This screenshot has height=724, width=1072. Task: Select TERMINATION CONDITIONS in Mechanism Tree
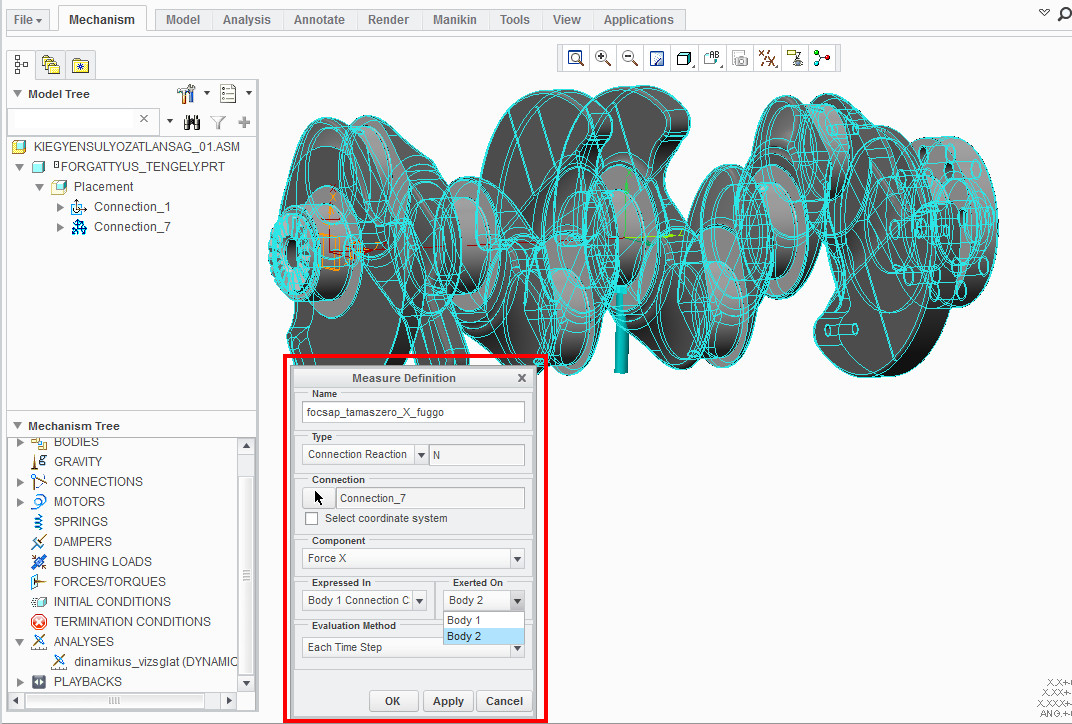(132, 621)
